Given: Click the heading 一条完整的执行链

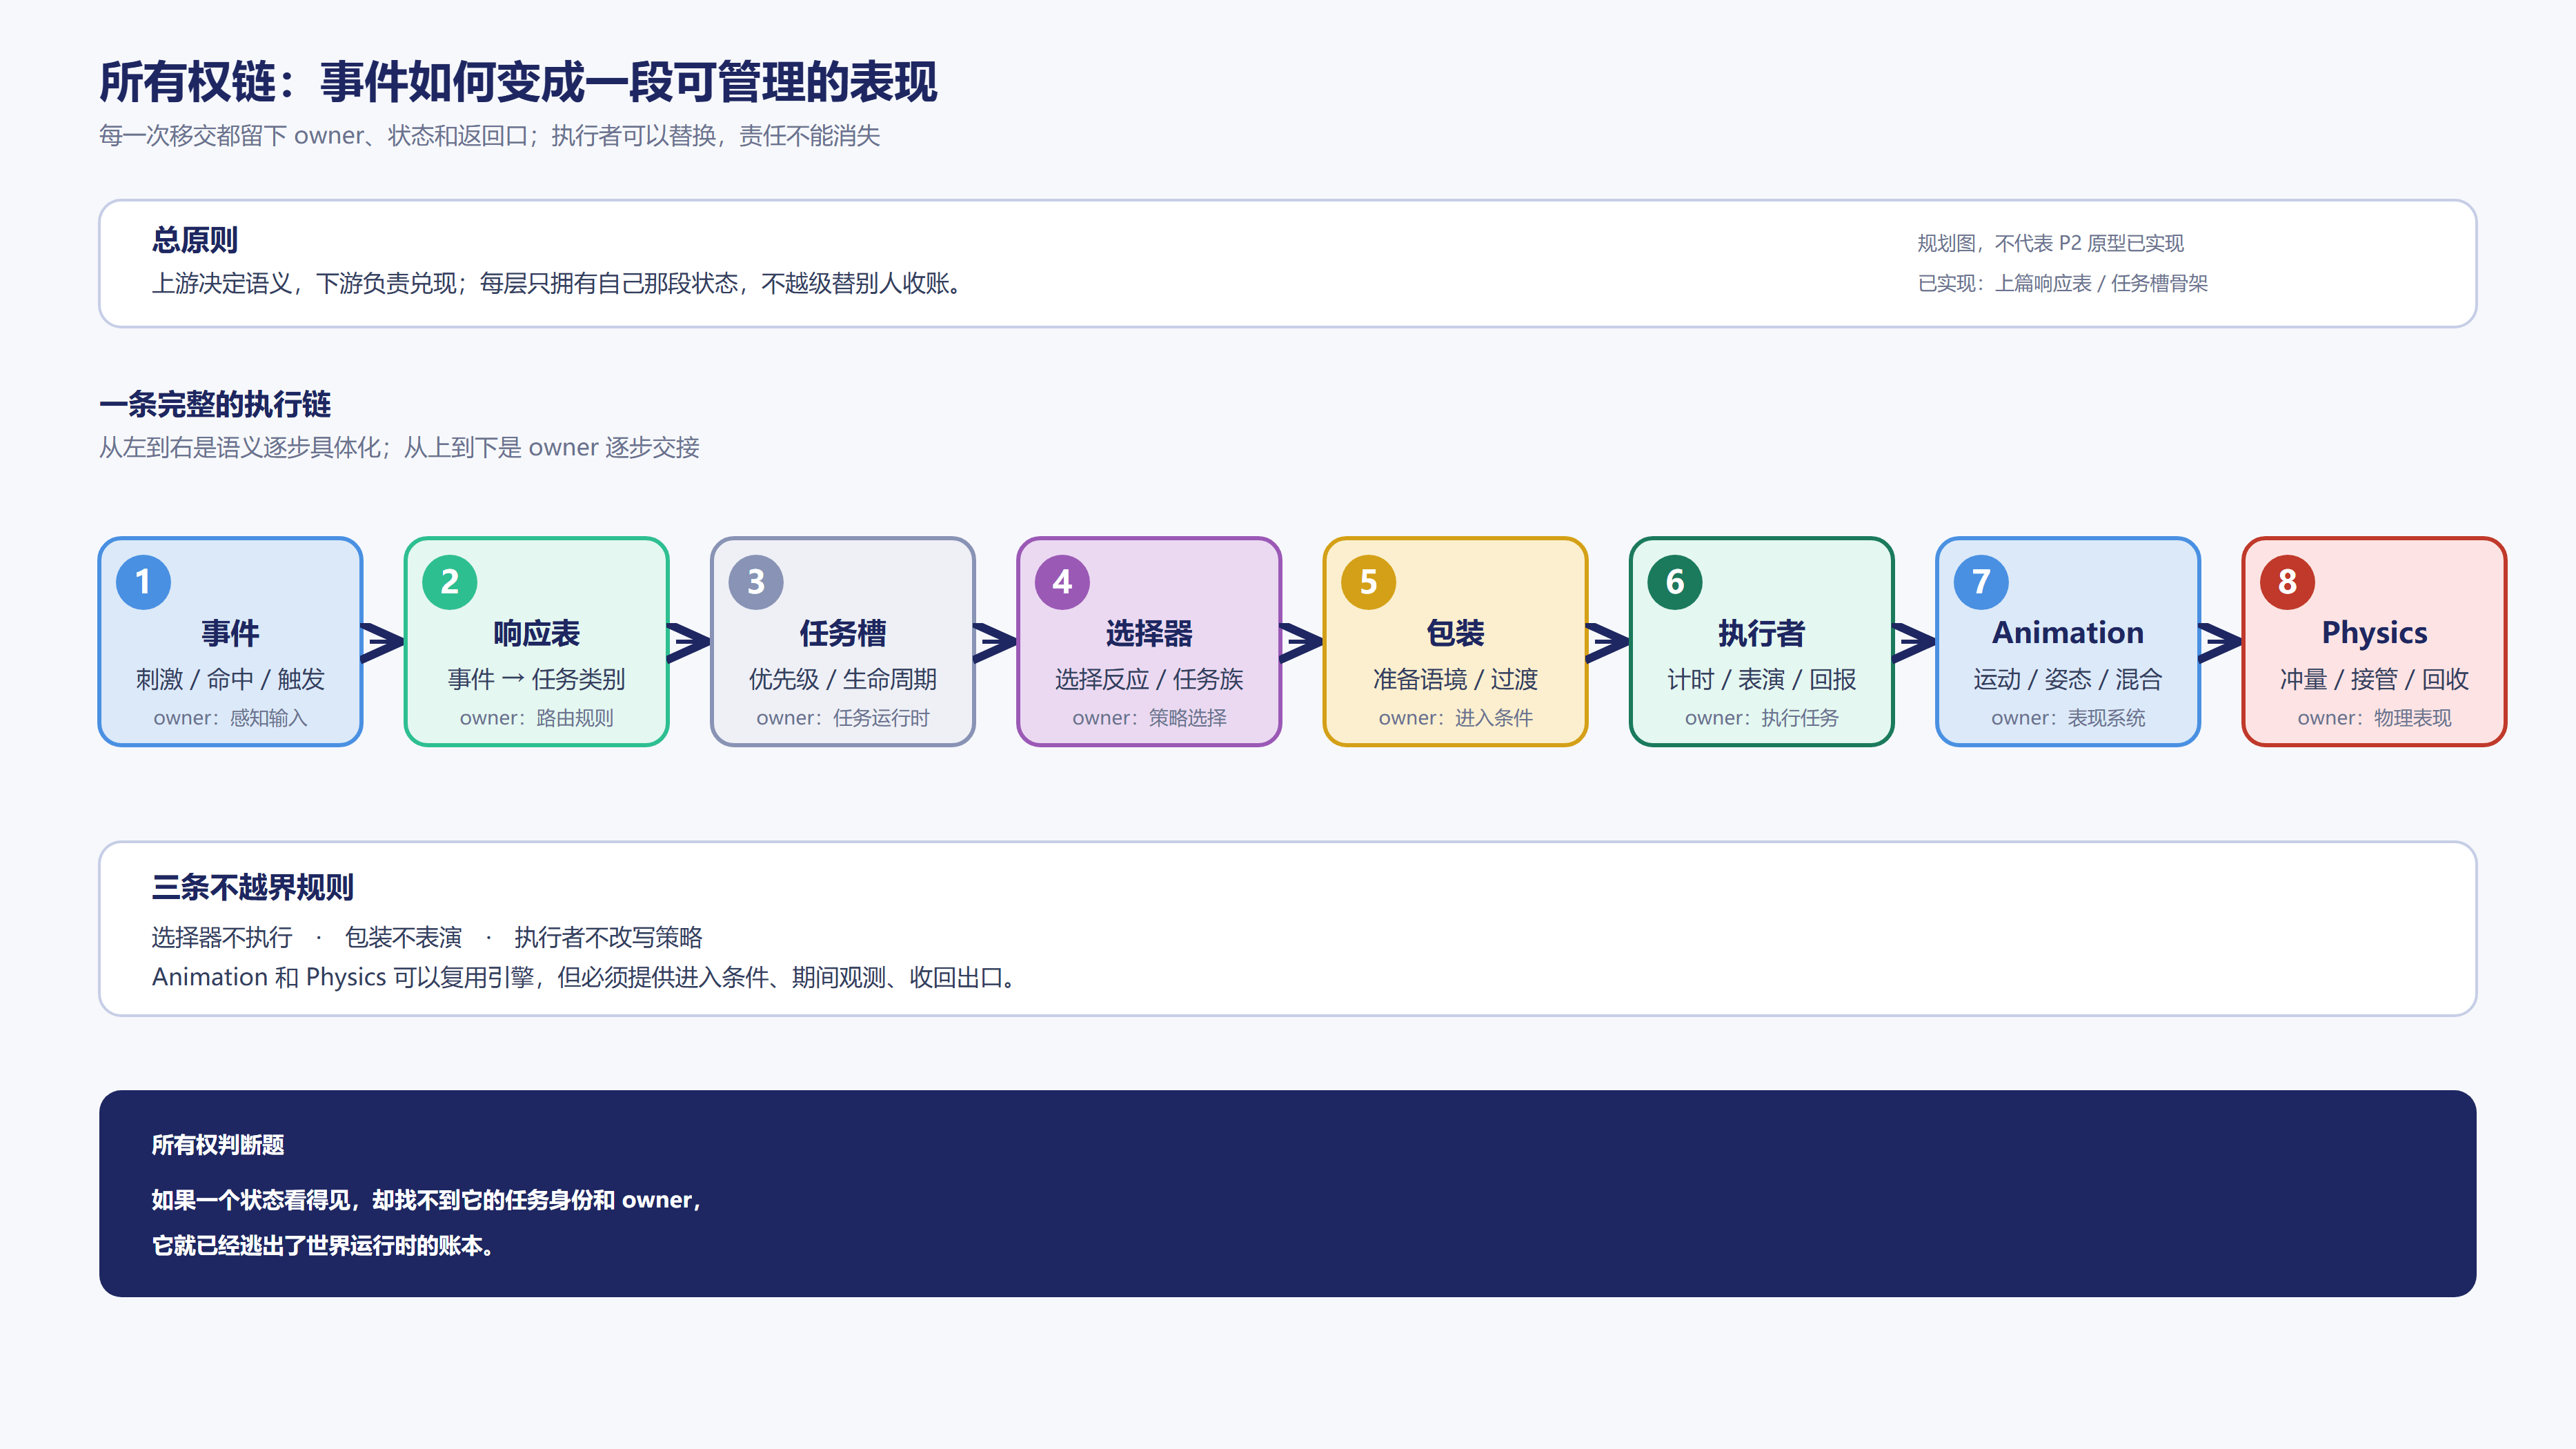Looking at the screenshot, I should [x=215, y=405].
